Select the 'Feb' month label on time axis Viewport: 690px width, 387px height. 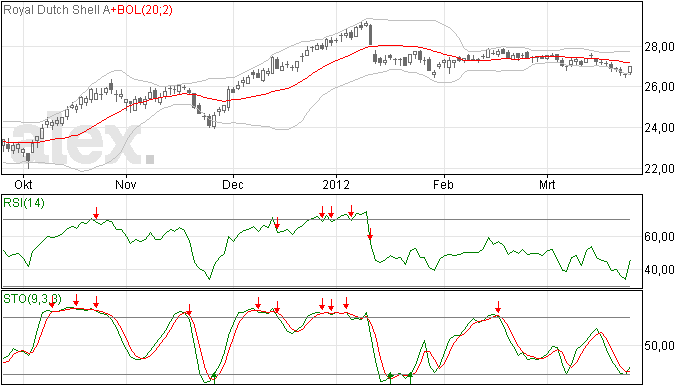pos(443,184)
